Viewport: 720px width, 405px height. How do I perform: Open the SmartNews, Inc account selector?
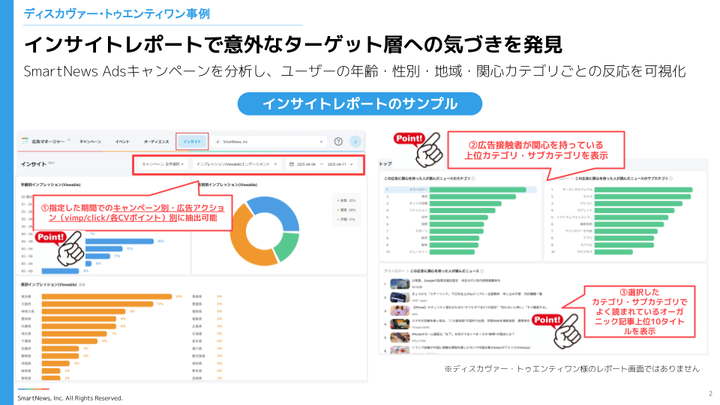[270, 142]
